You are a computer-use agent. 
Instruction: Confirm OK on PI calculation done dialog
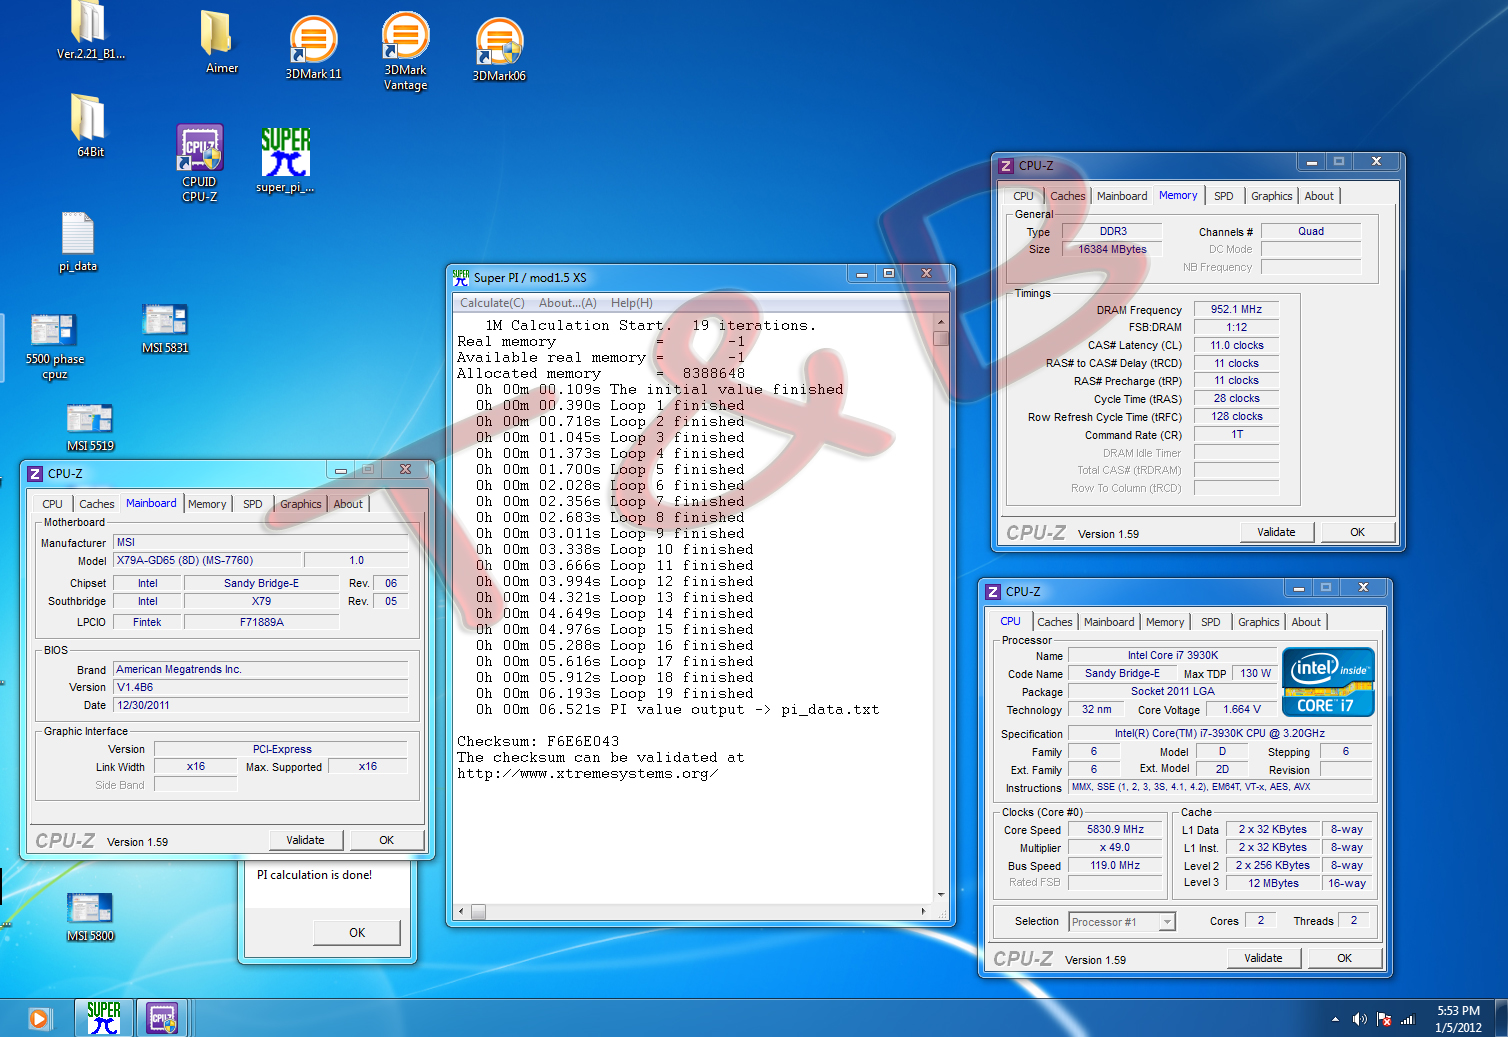(x=357, y=933)
